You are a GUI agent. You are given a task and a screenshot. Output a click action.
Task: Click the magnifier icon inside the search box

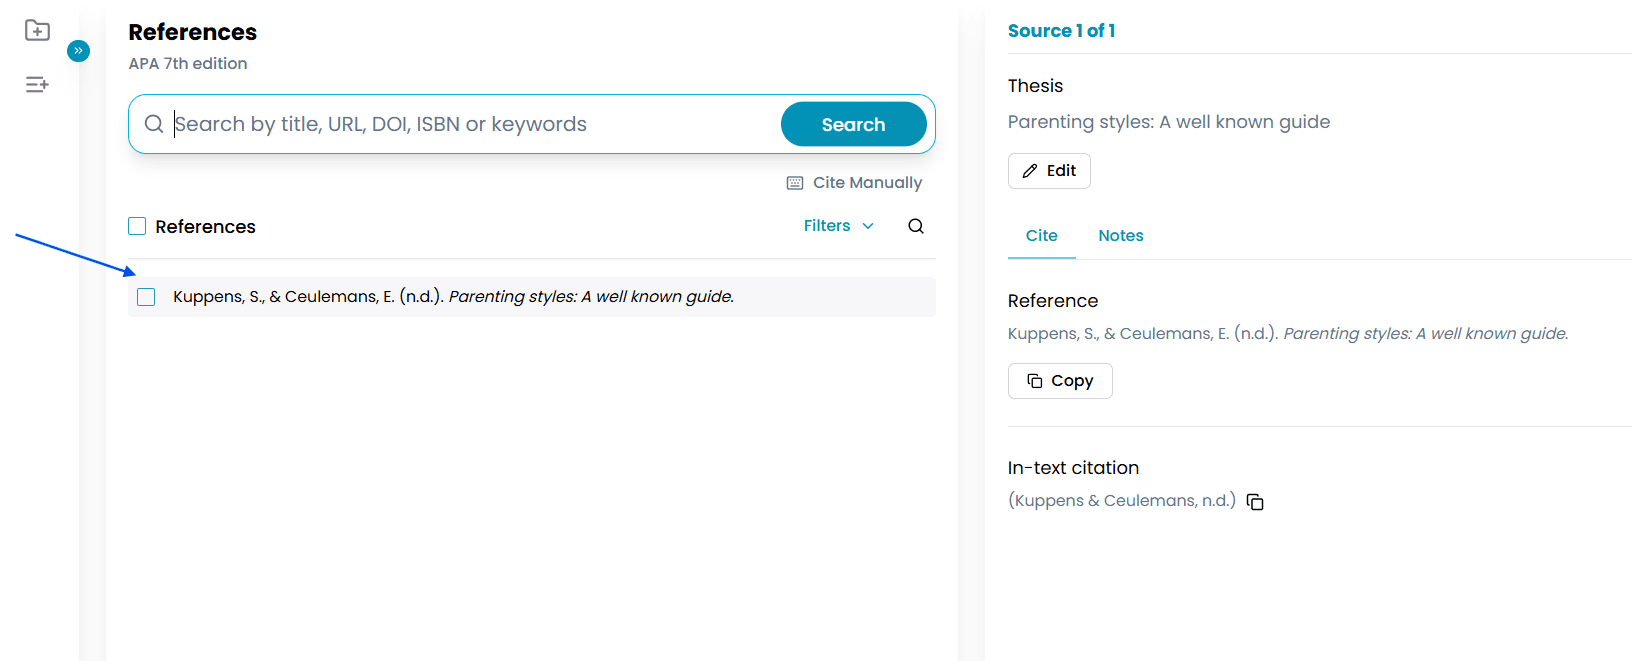tap(154, 124)
